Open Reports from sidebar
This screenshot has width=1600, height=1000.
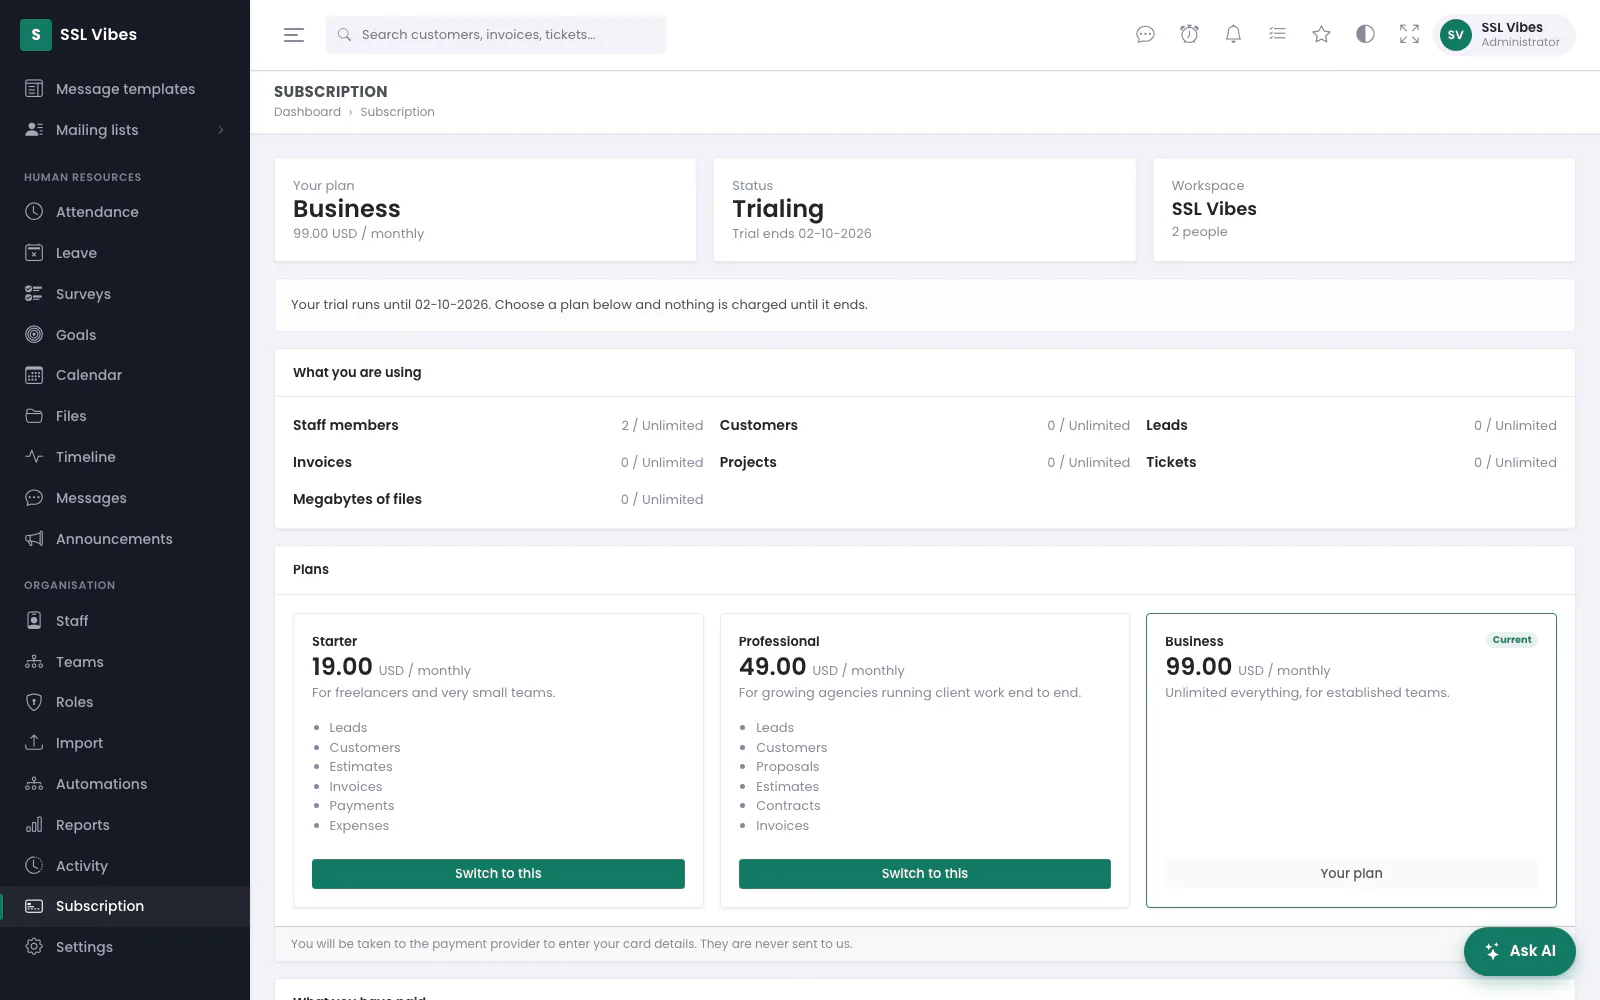(125, 825)
